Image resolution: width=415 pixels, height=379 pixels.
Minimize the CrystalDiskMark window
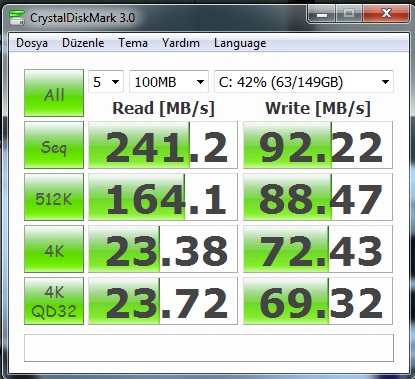(x=322, y=14)
